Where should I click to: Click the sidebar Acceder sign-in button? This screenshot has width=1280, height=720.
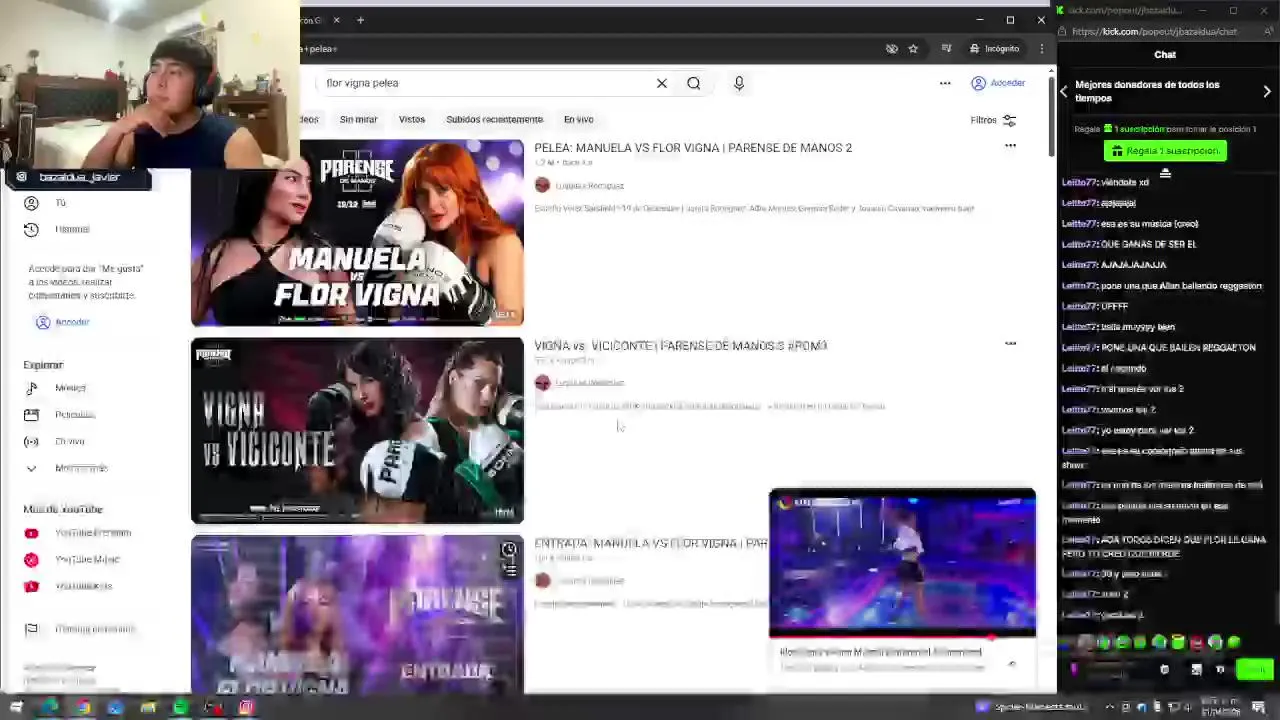pos(63,322)
